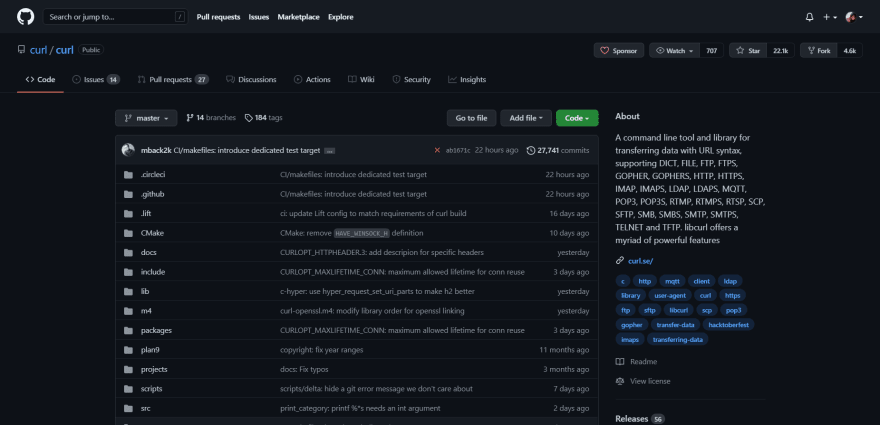The height and width of the screenshot is (425, 880).
Task: Open the include folder
Action: (x=153, y=272)
